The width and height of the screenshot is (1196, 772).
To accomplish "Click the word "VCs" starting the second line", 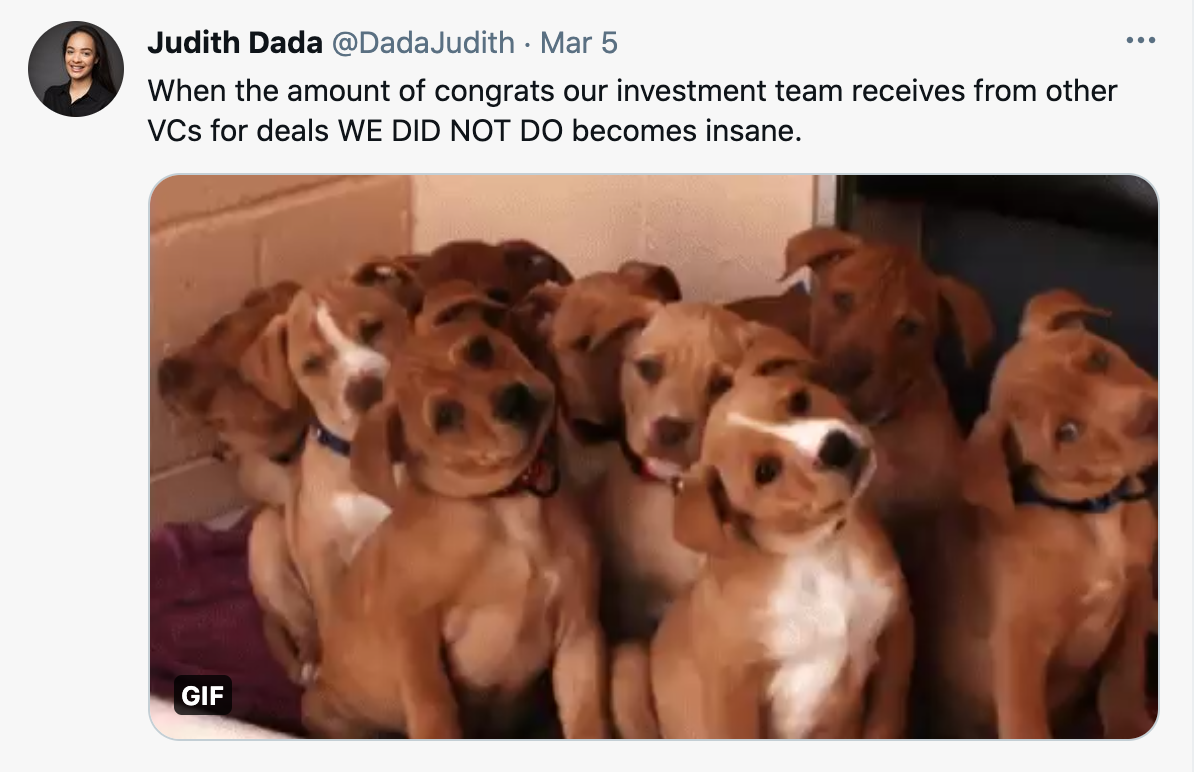I will (x=175, y=130).
